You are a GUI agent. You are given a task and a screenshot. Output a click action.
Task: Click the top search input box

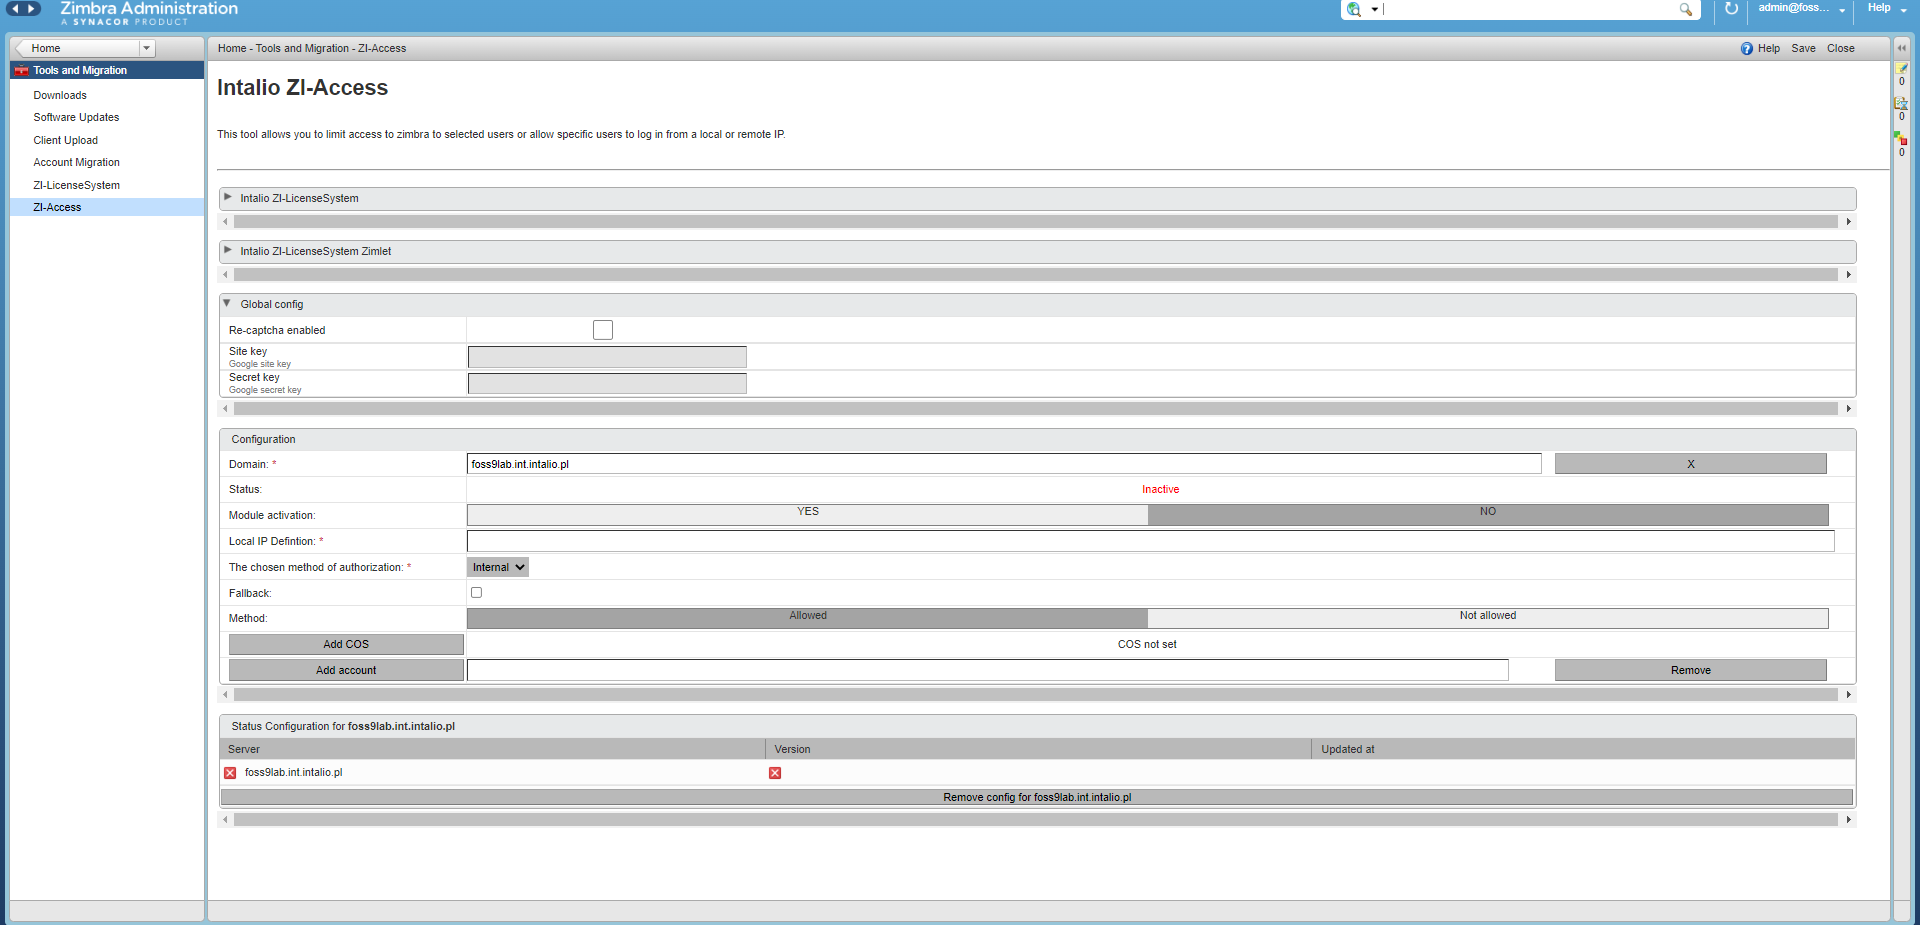1530,9
